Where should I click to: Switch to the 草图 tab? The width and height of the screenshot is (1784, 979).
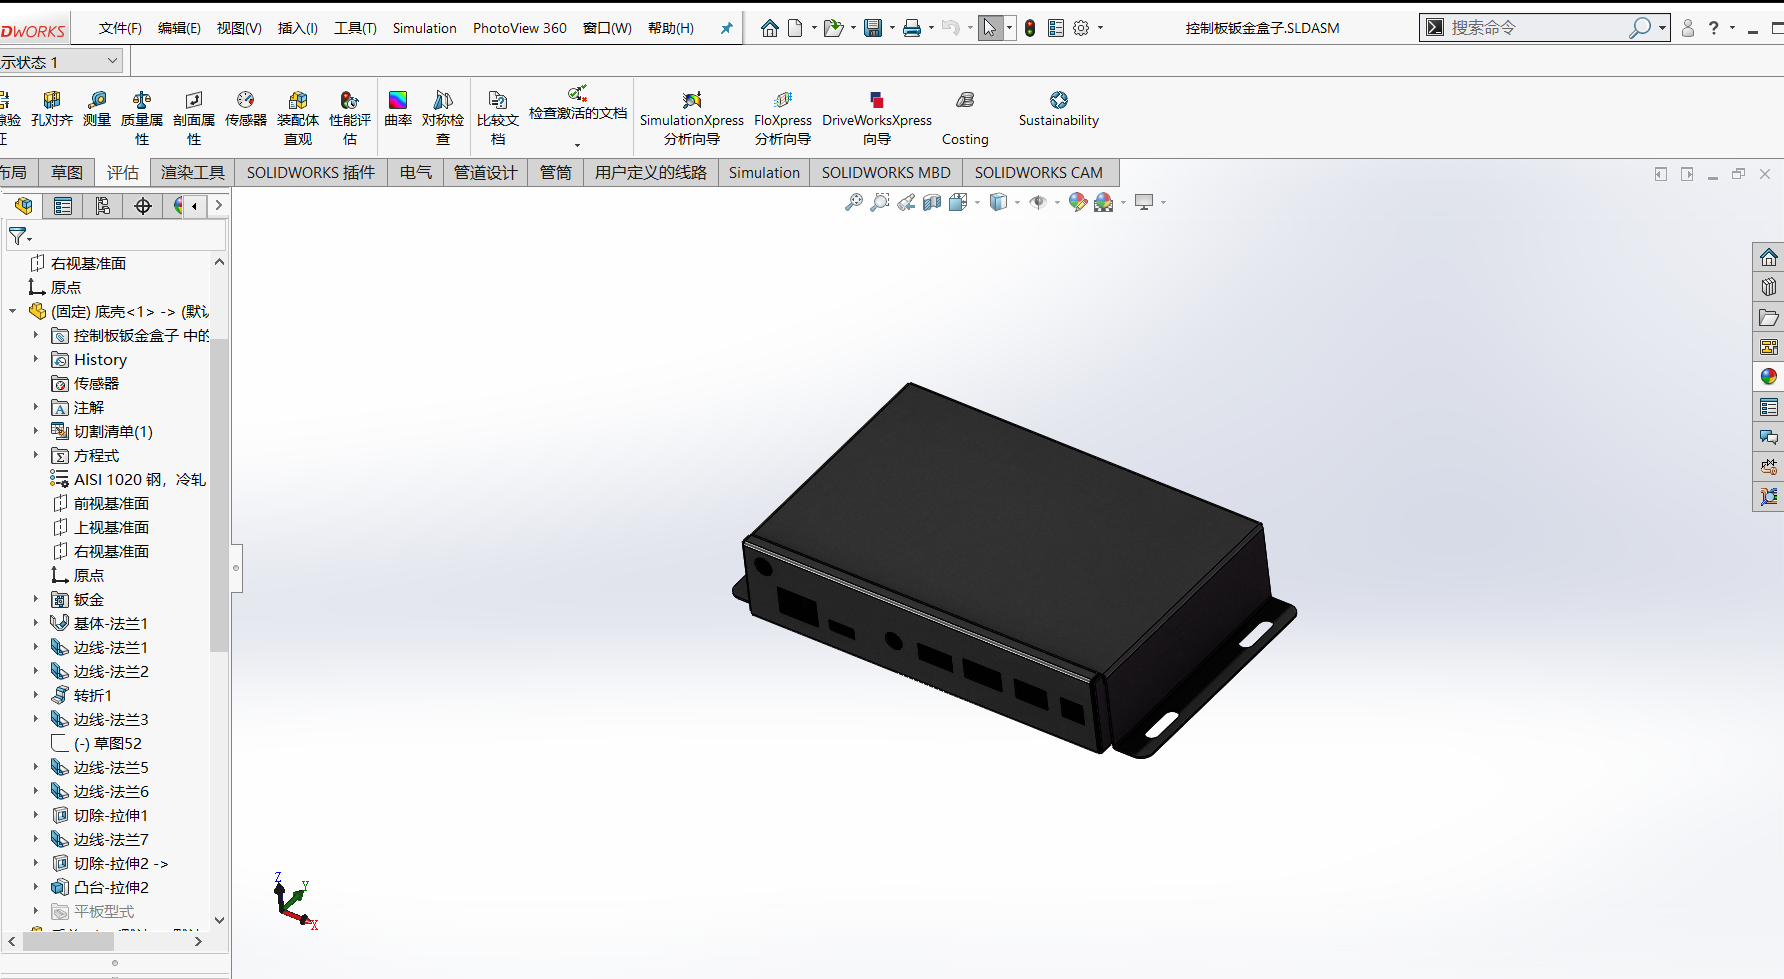(67, 172)
